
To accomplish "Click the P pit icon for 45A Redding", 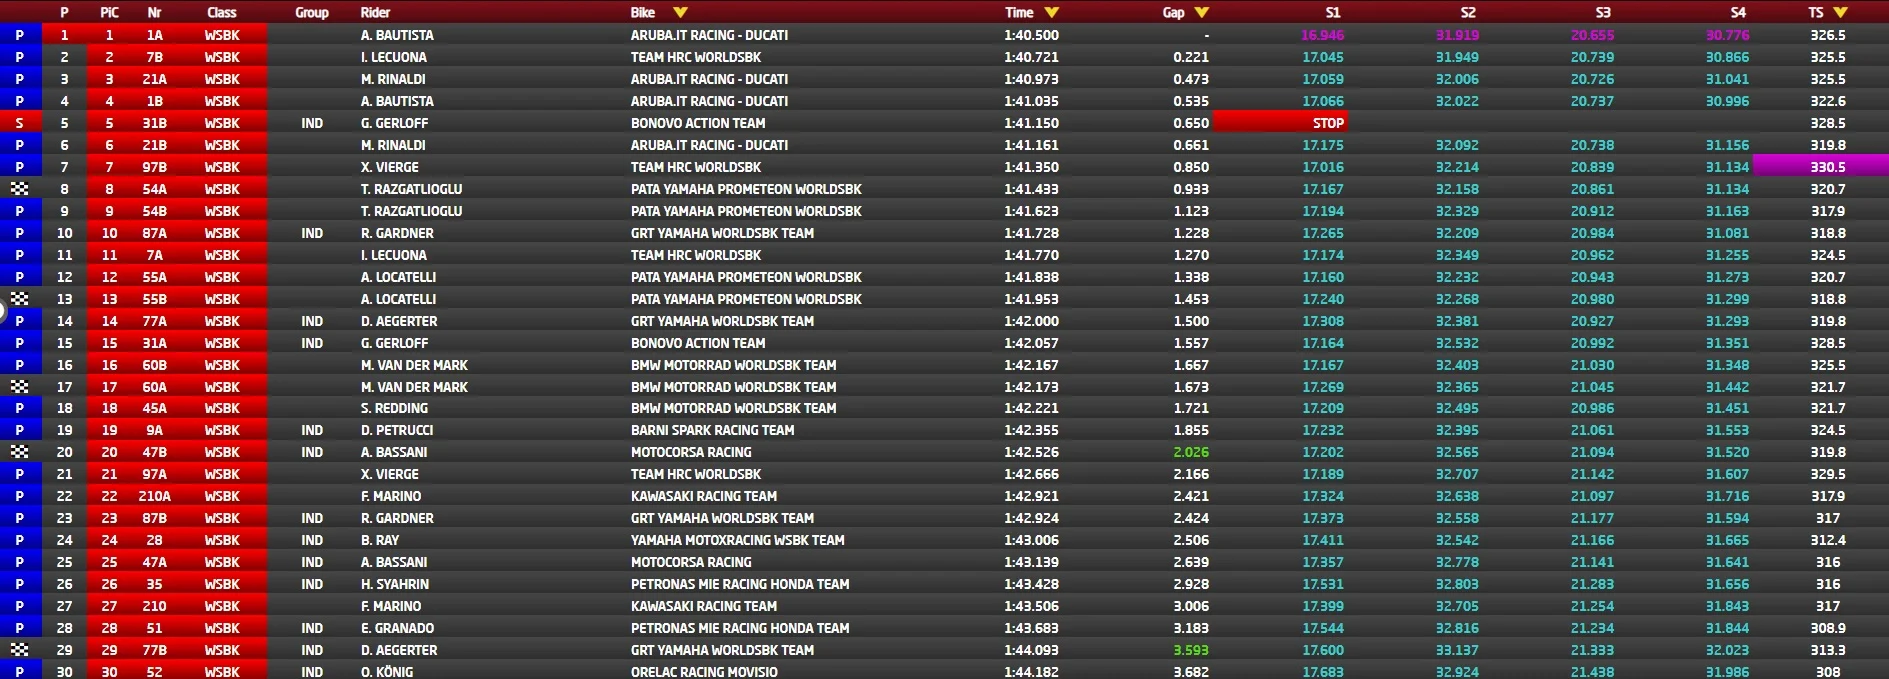I will (20, 408).
